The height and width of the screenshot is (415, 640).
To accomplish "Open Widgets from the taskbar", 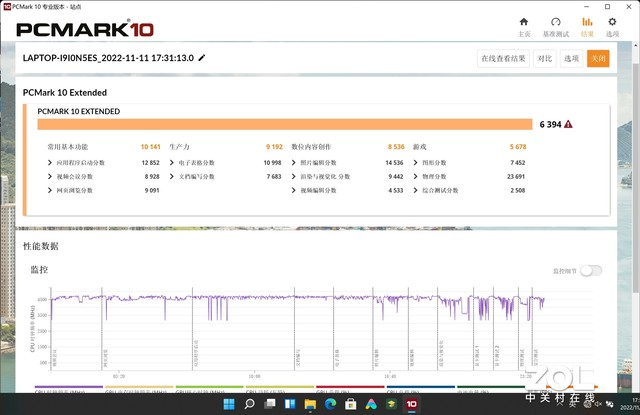I will point(290,404).
